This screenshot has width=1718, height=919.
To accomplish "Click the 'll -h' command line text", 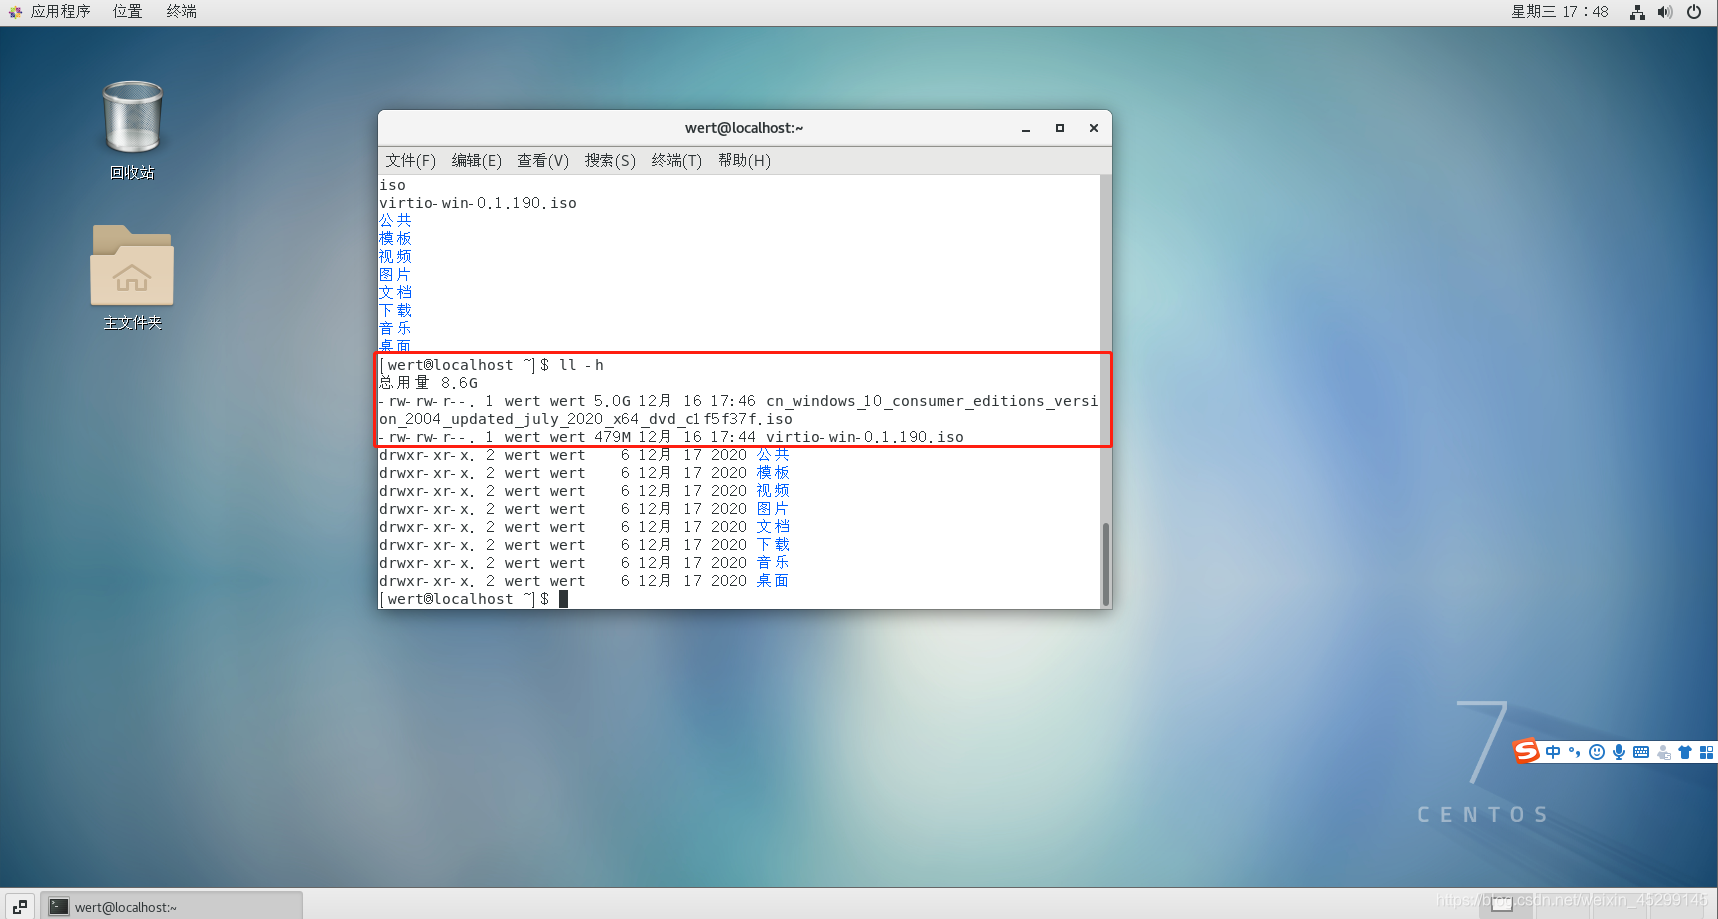I will [581, 365].
